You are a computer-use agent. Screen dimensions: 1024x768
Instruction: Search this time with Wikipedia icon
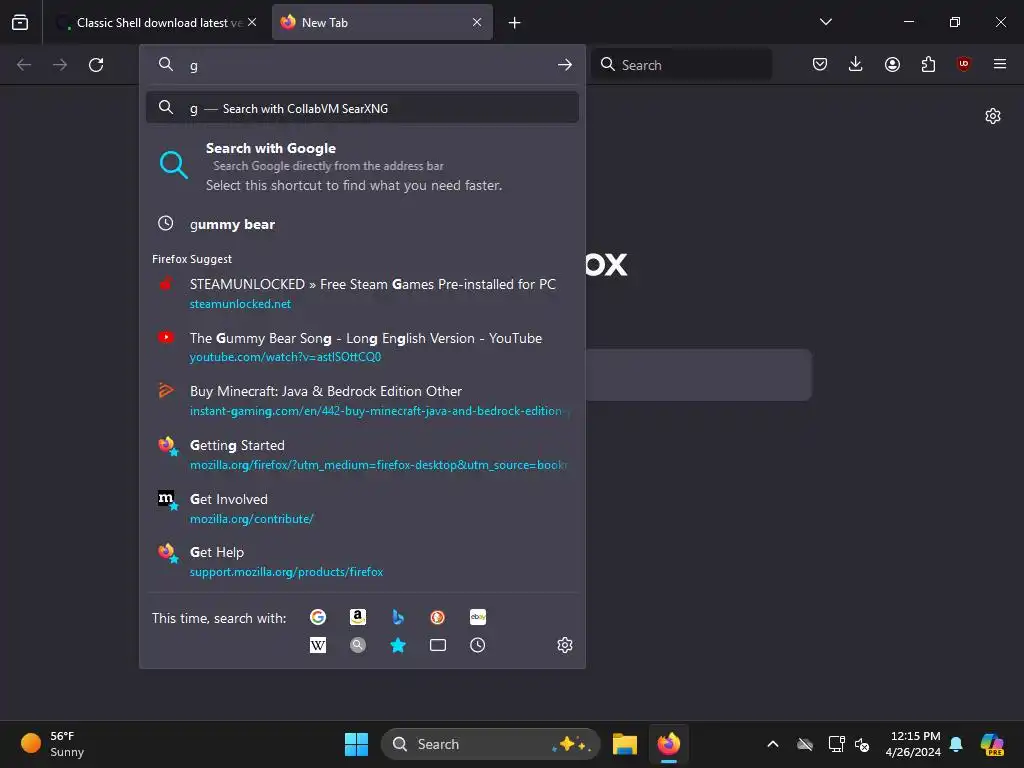[x=318, y=645]
